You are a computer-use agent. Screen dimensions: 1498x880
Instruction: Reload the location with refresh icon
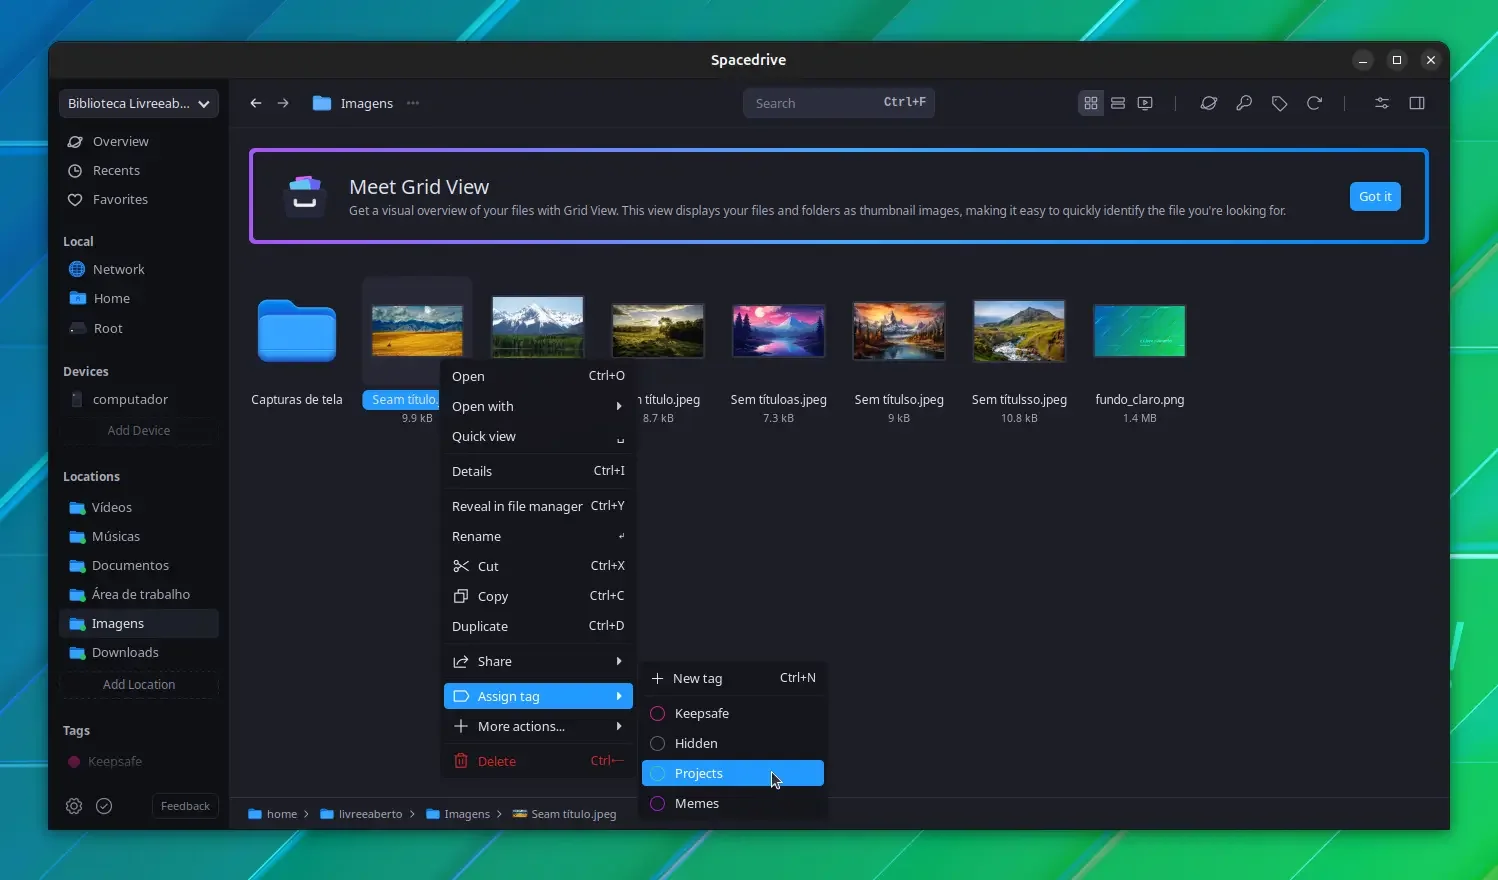tap(1314, 103)
